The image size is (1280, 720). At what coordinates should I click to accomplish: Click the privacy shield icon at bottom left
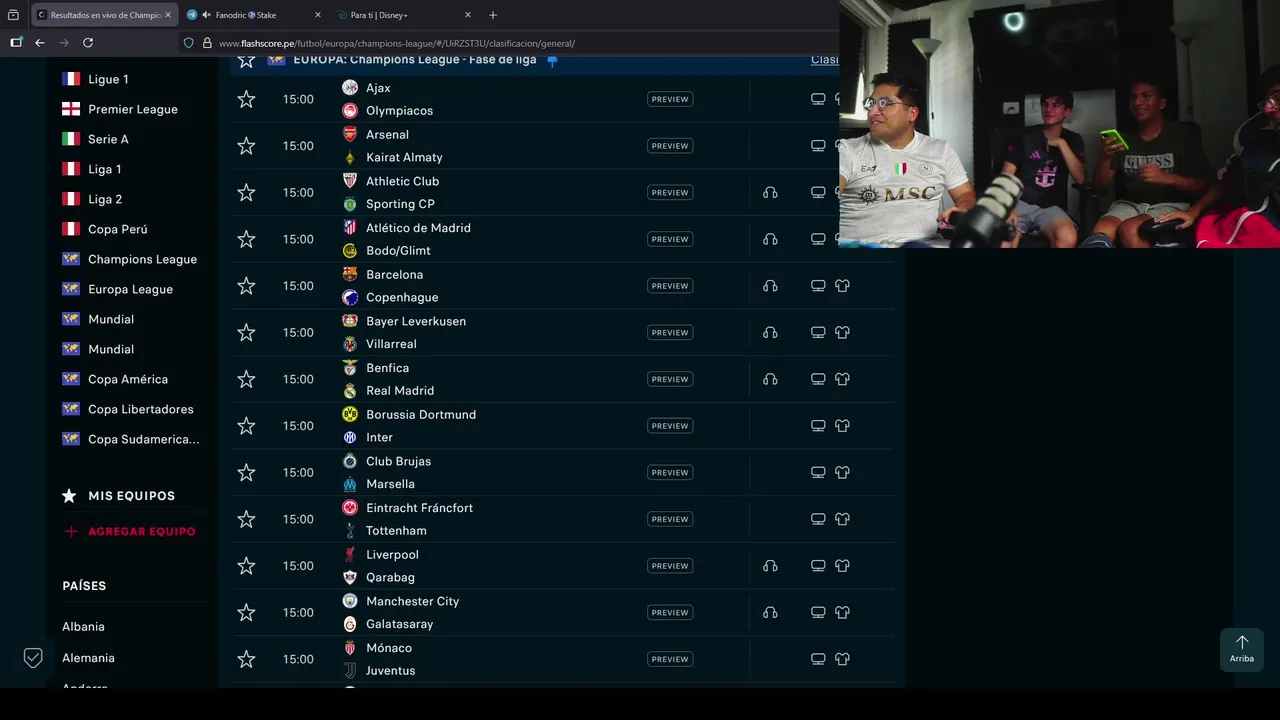pyautogui.click(x=33, y=658)
